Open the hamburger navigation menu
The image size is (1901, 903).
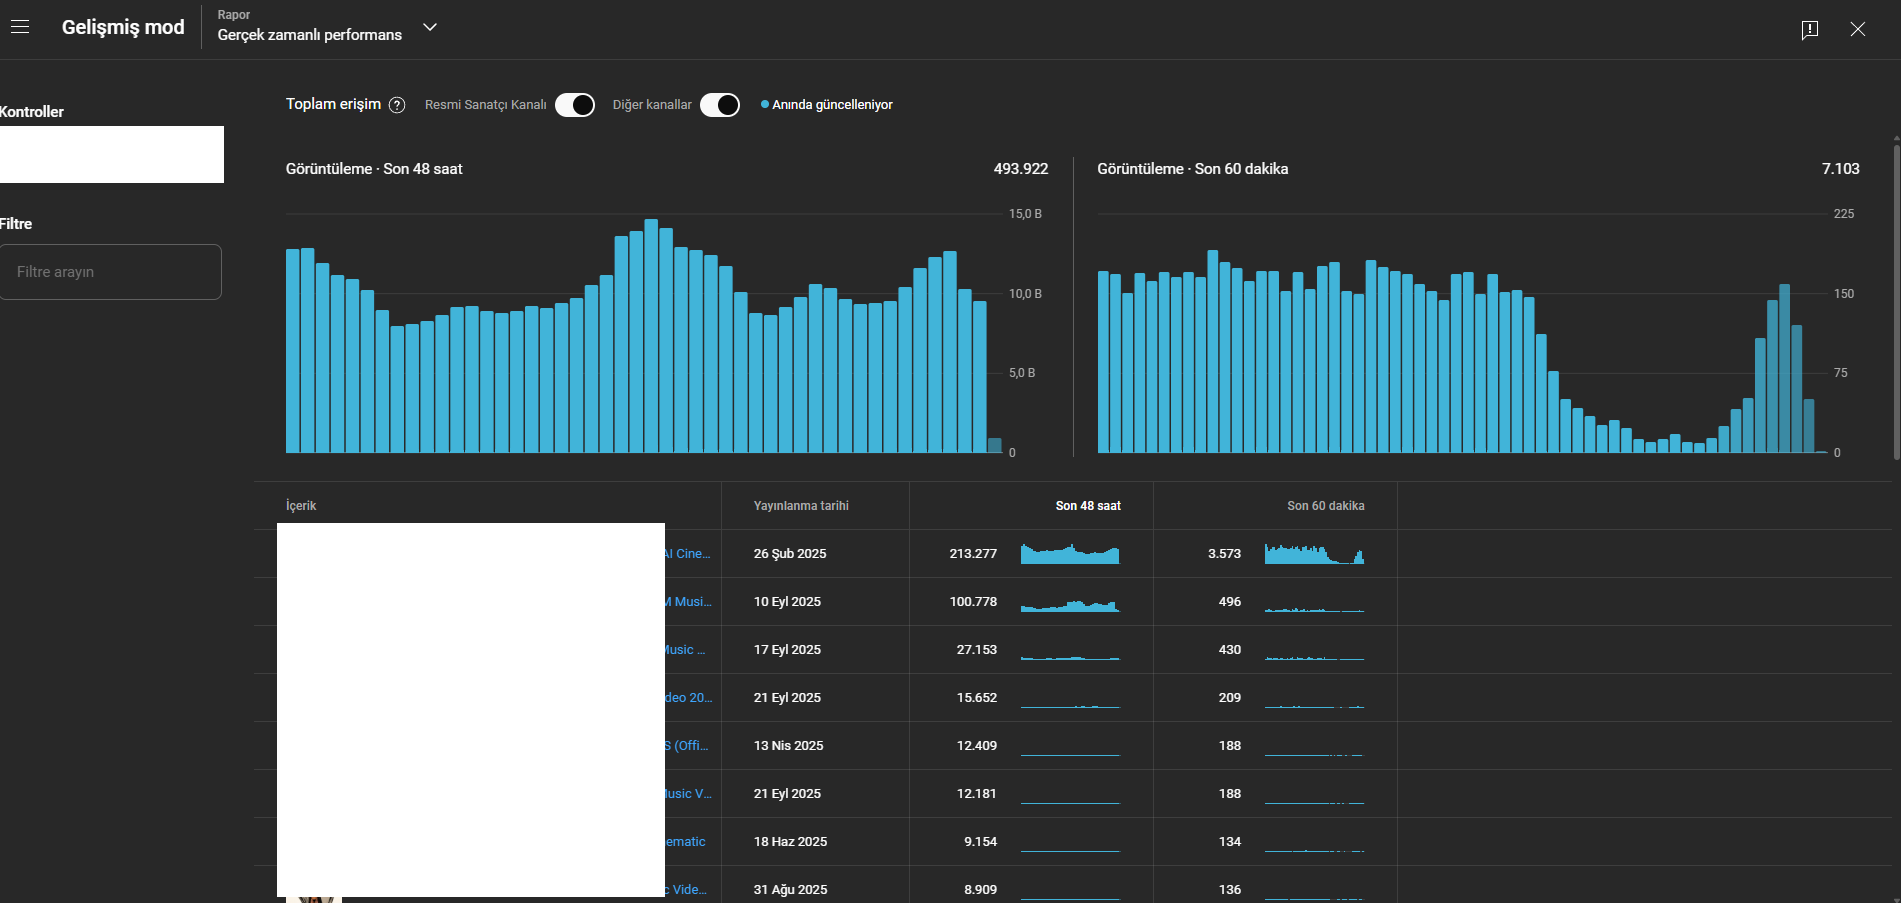[x=20, y=28]
